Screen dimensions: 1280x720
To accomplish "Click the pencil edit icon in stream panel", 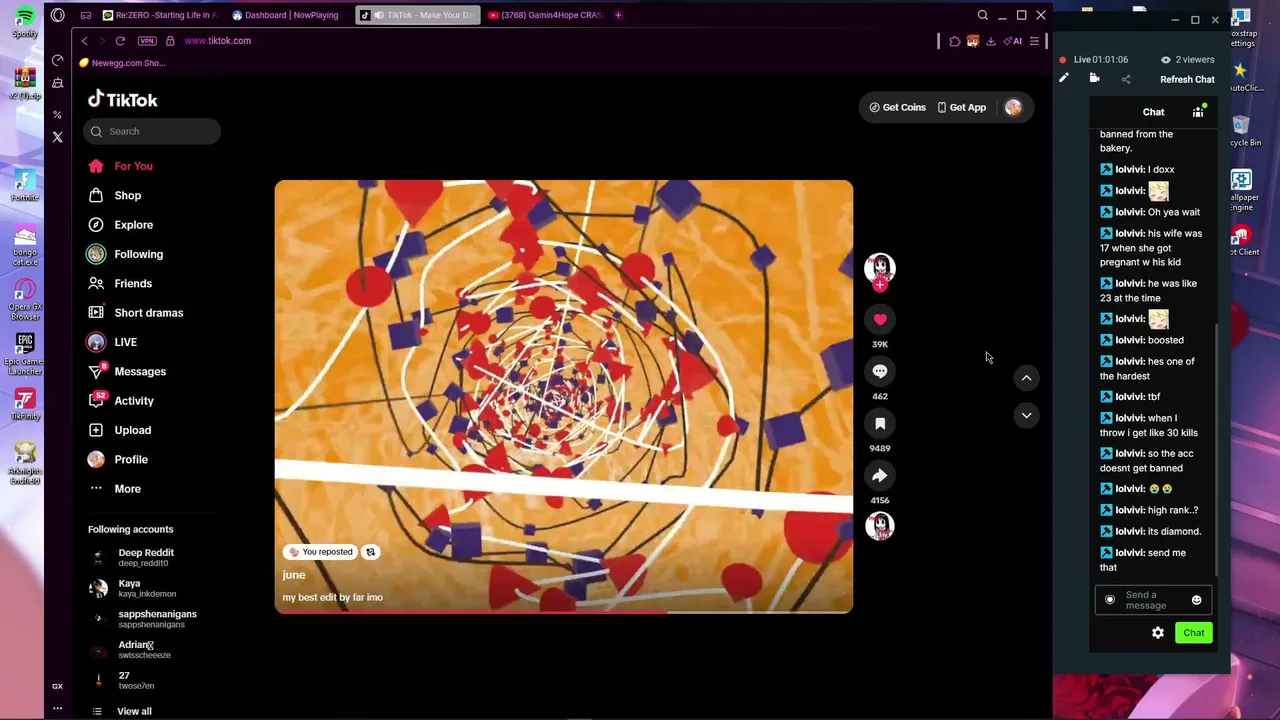I will click(1064, 79).
